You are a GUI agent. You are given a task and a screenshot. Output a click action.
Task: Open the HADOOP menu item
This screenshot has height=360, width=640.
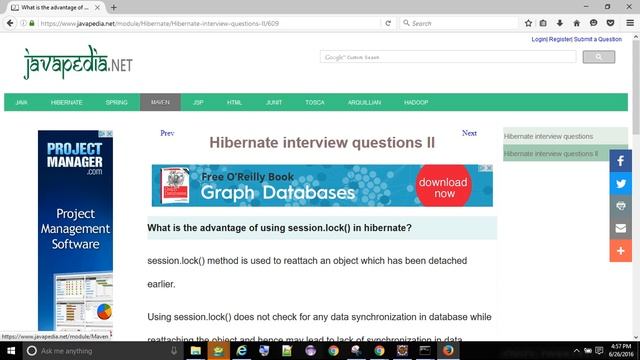click(x=416, y=102)
